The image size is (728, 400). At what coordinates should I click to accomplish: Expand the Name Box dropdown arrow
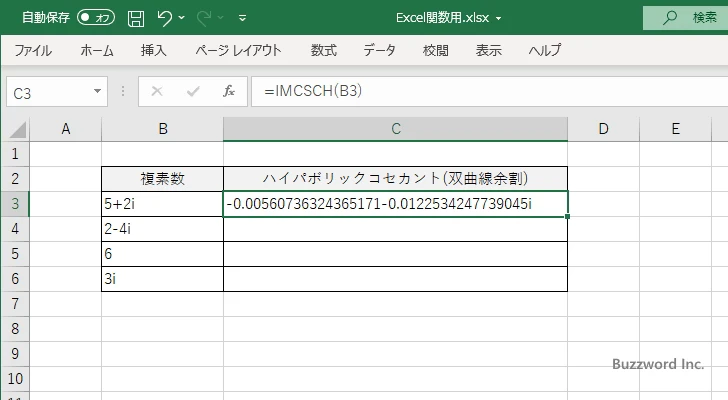point(98,91)
